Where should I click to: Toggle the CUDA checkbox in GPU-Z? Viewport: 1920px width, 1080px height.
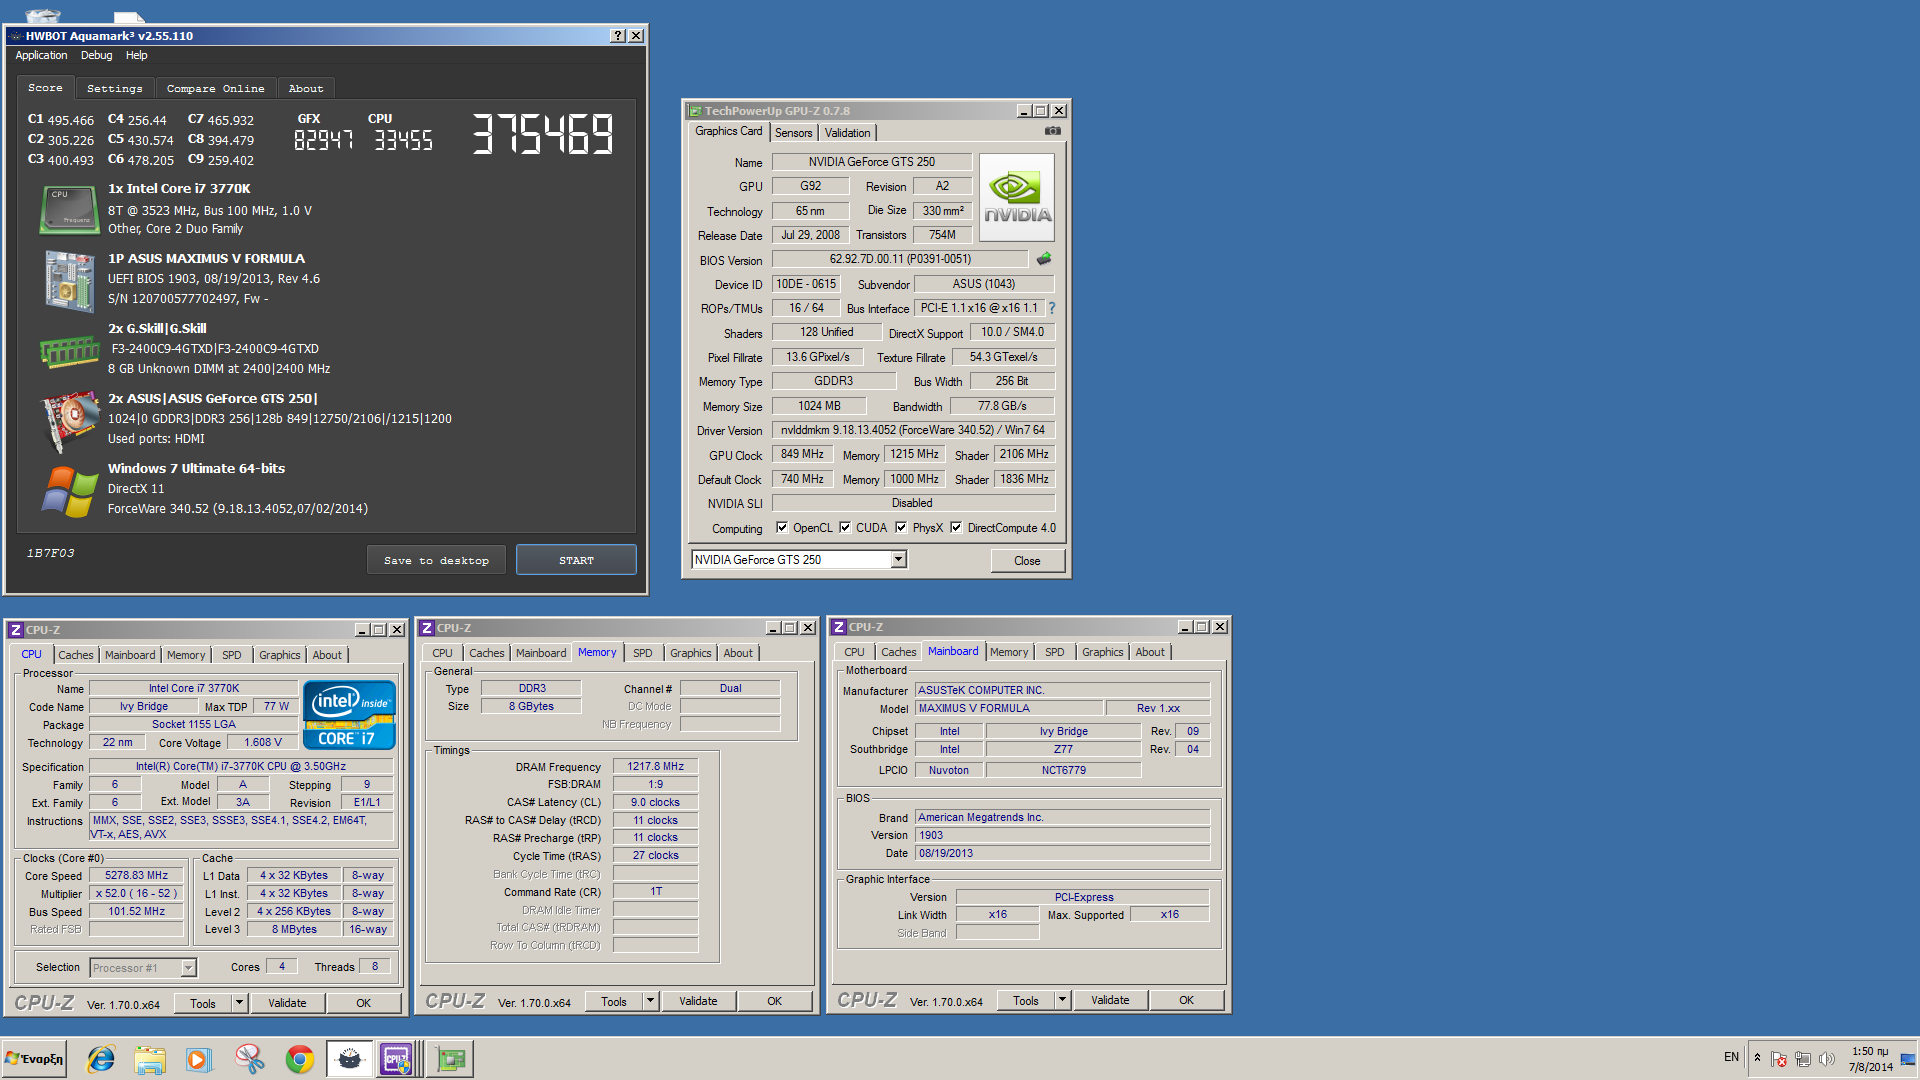(845, 528)
